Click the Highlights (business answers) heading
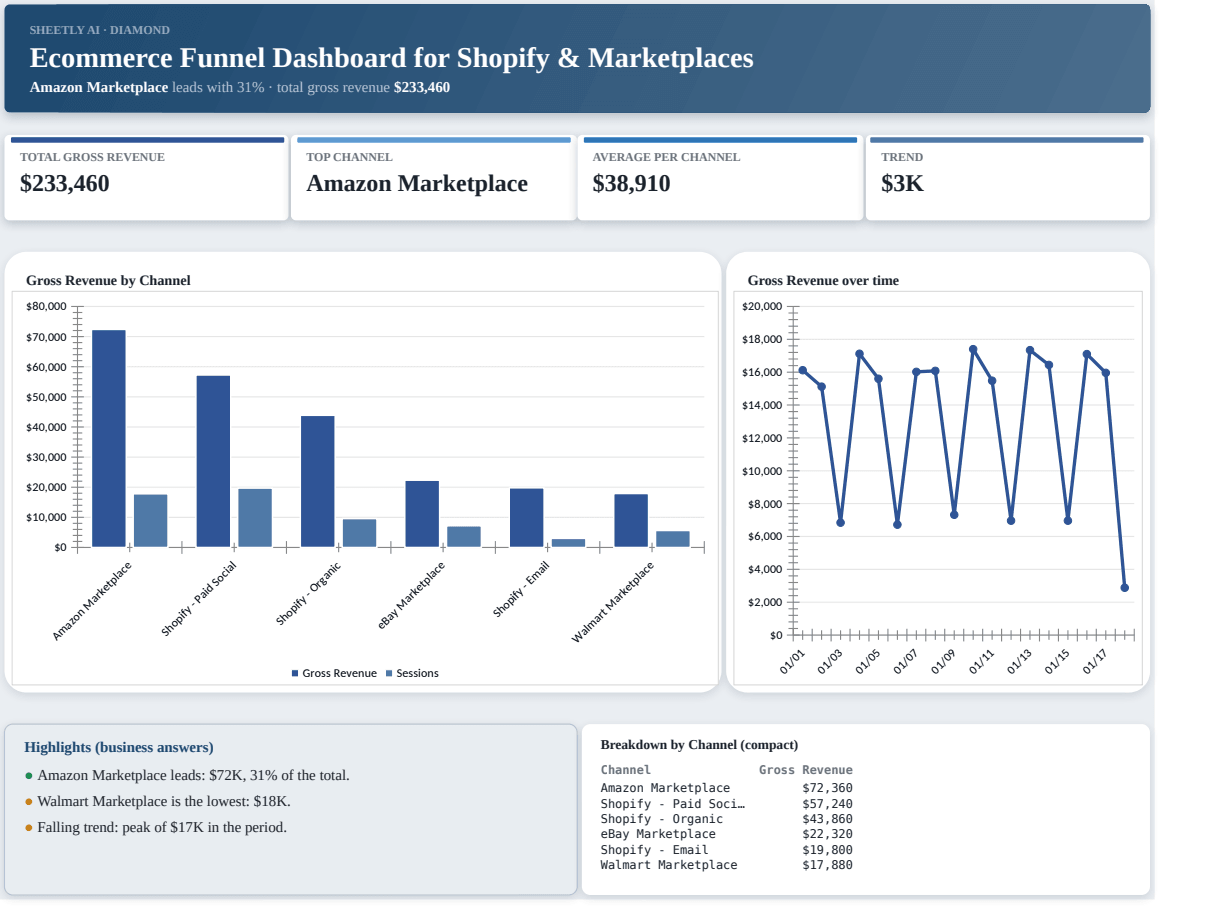 (119, 747)
